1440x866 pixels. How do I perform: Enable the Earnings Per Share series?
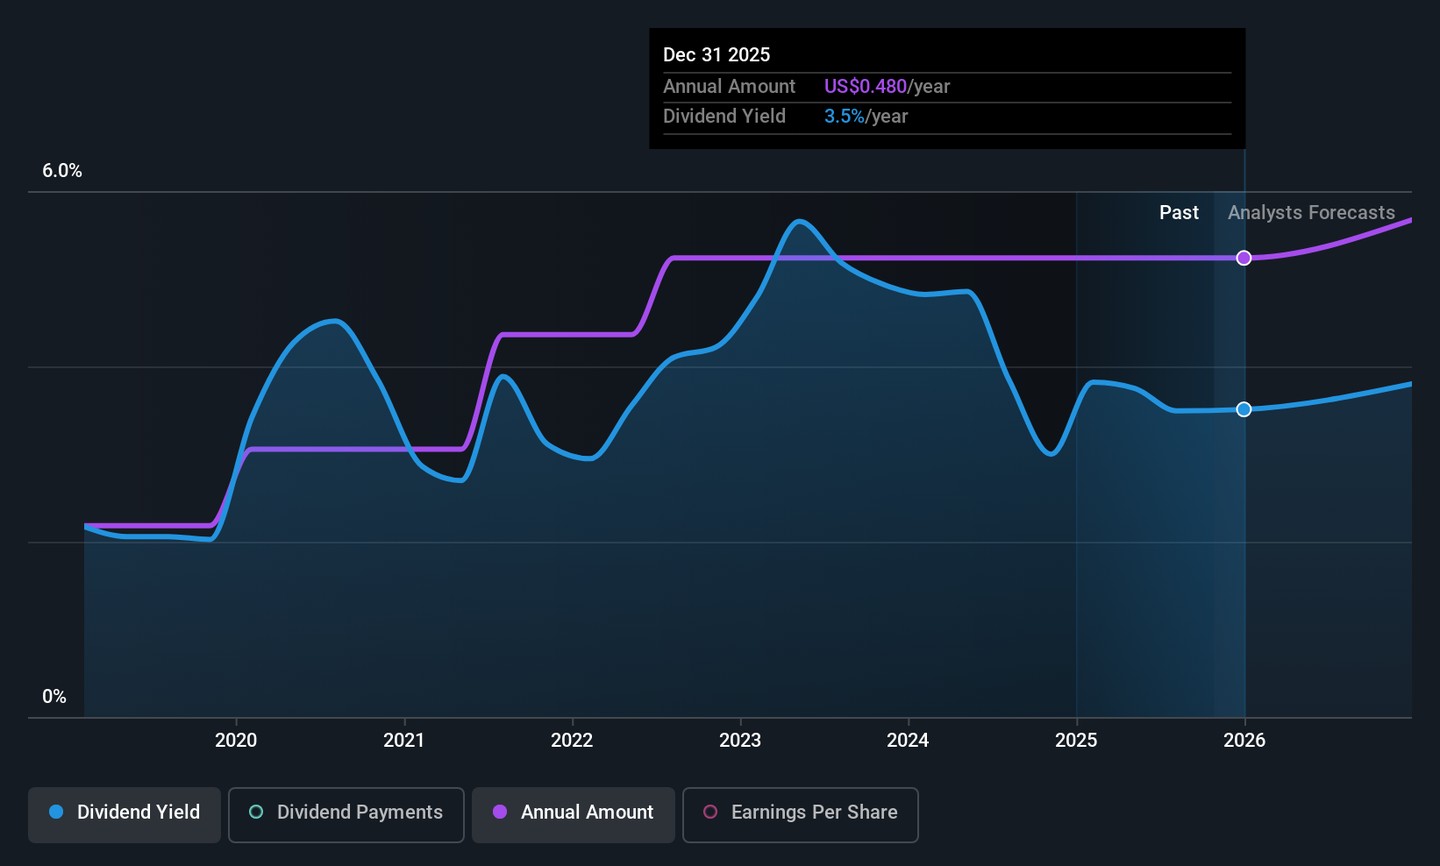click(x=800, y=813)
